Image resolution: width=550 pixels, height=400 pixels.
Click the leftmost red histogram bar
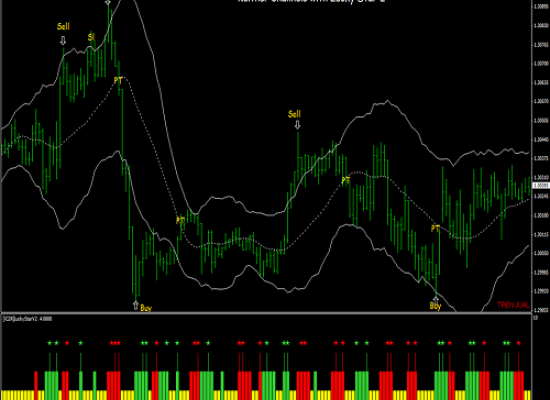pos(36,381)
